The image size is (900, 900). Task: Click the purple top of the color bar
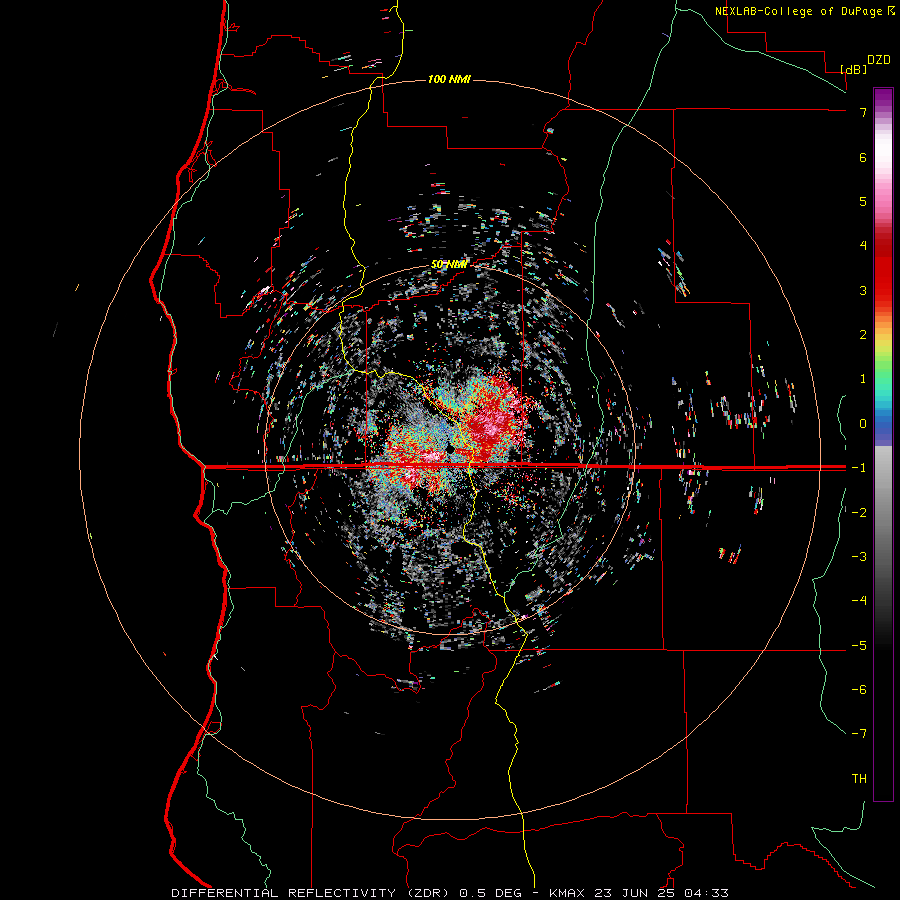click(x=883, y=98)
